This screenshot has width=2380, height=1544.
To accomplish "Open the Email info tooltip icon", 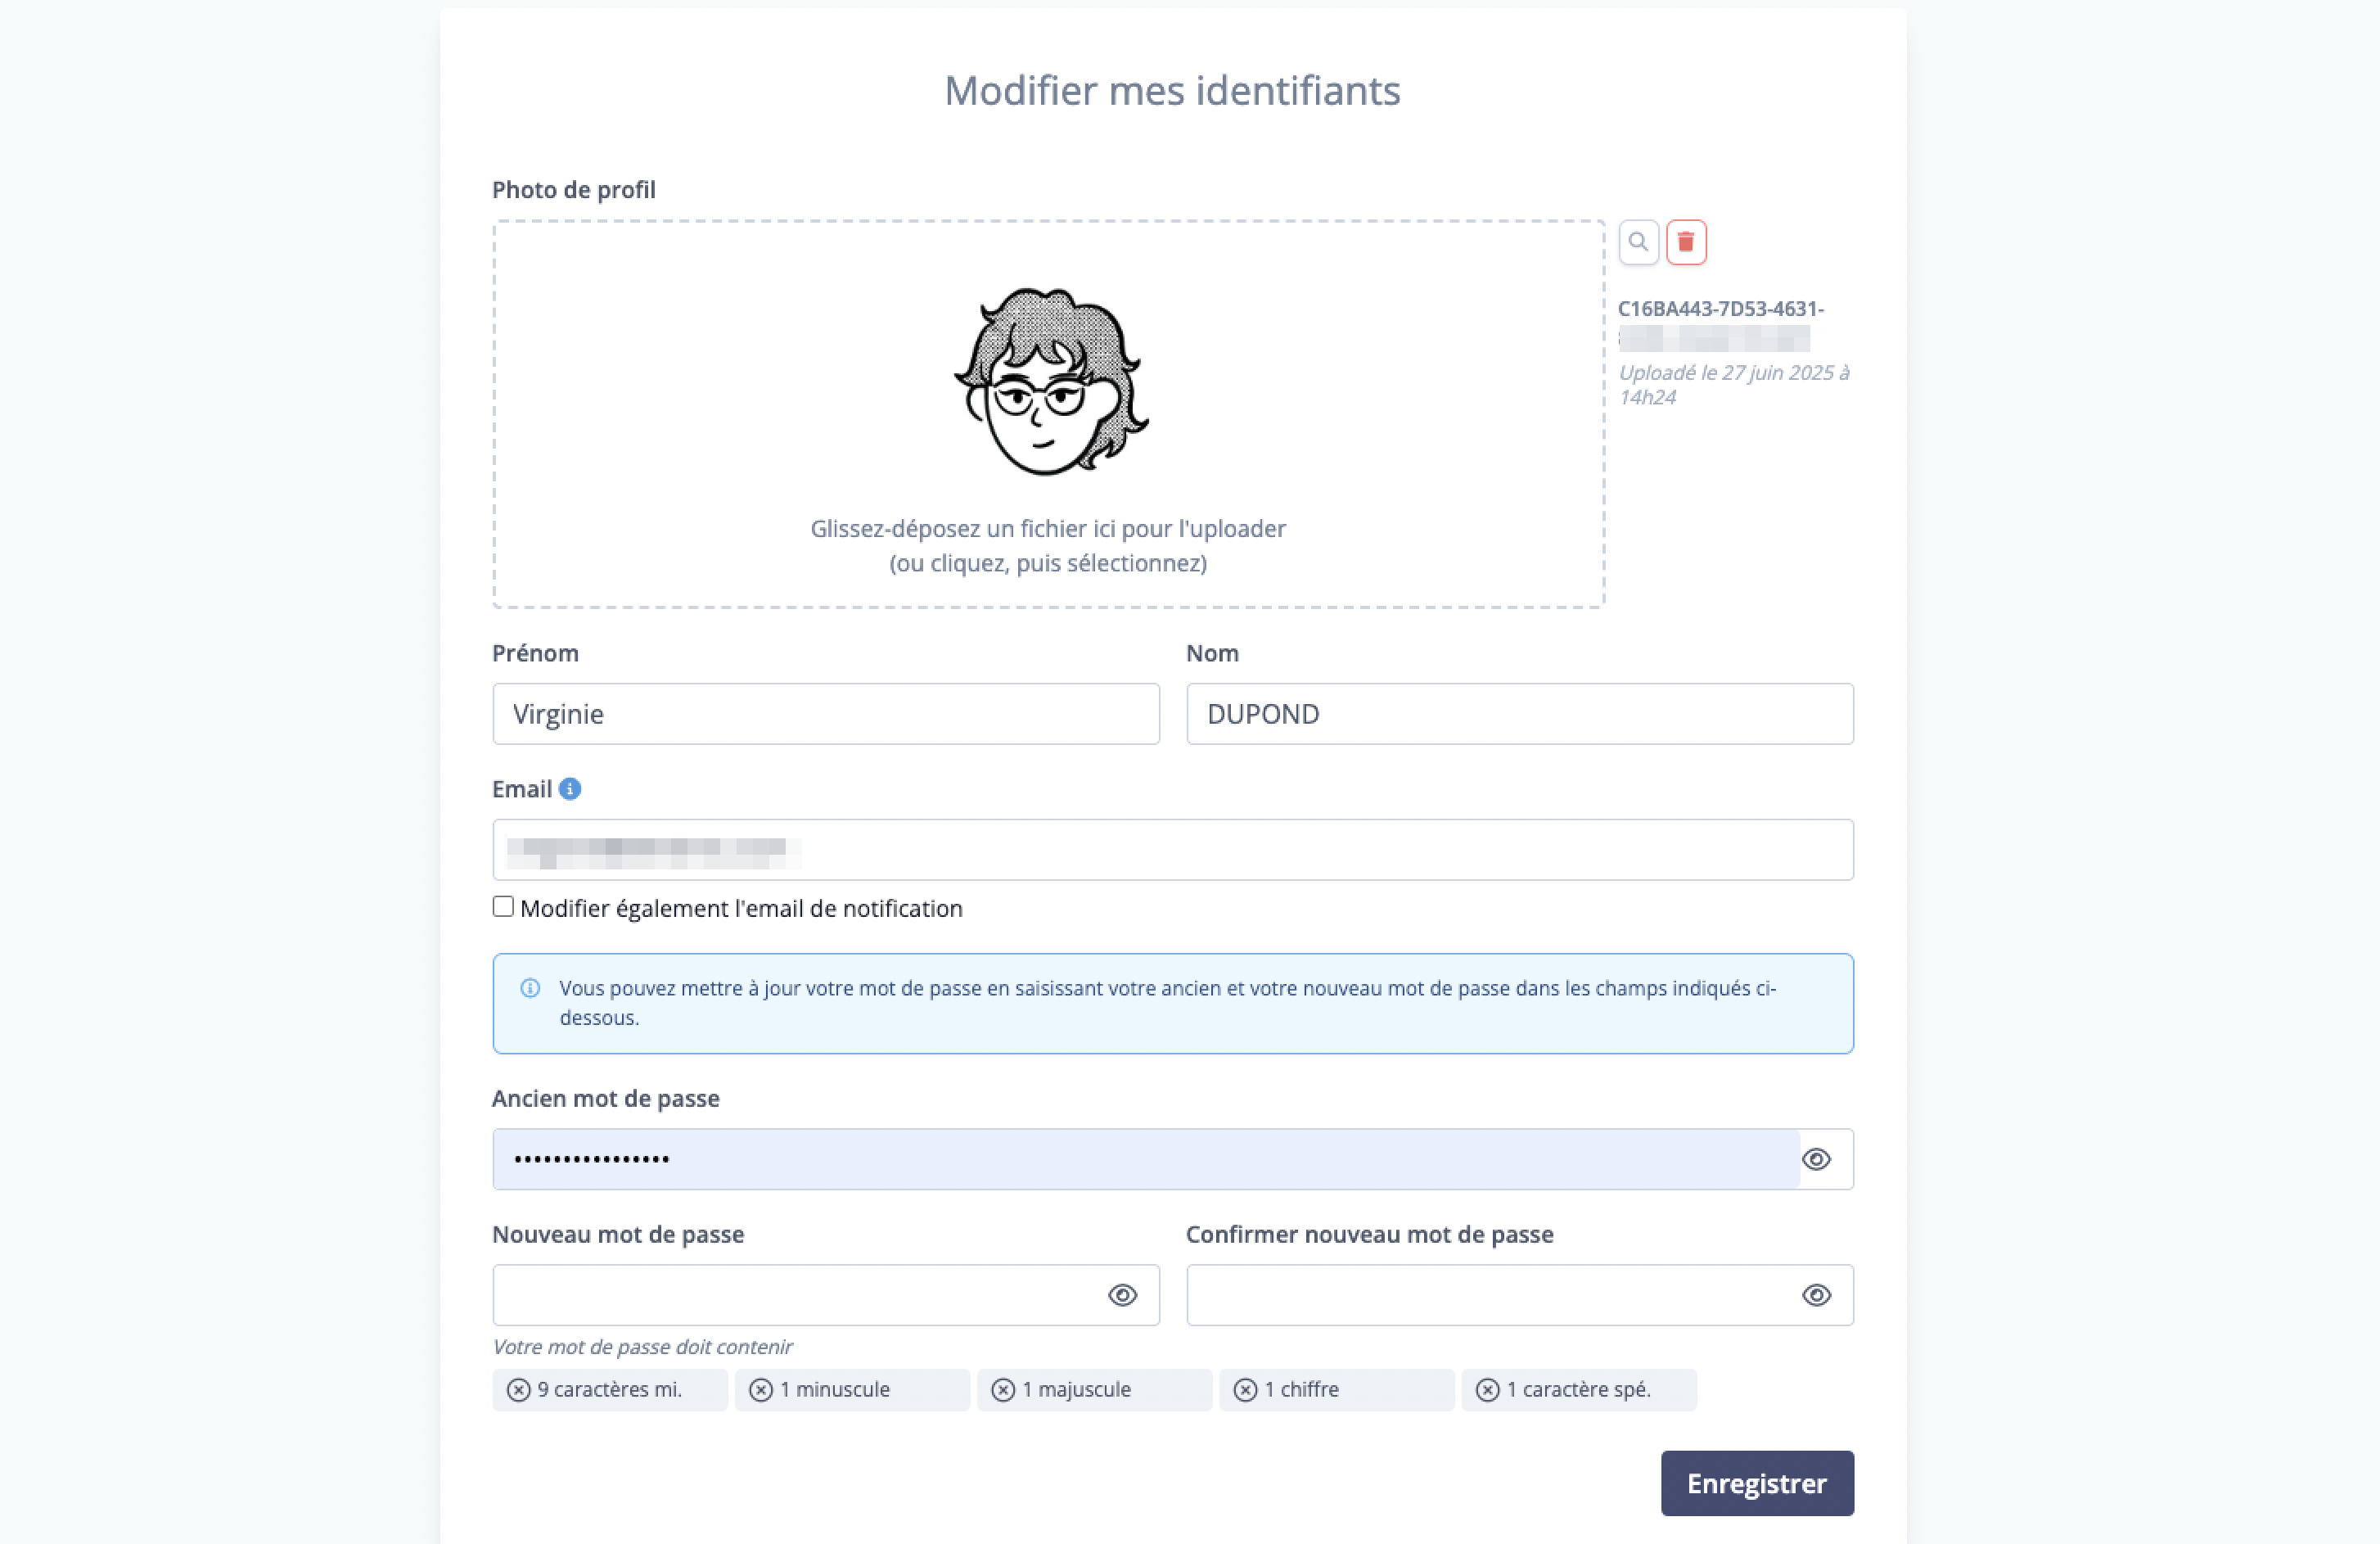I will (570, 789).
